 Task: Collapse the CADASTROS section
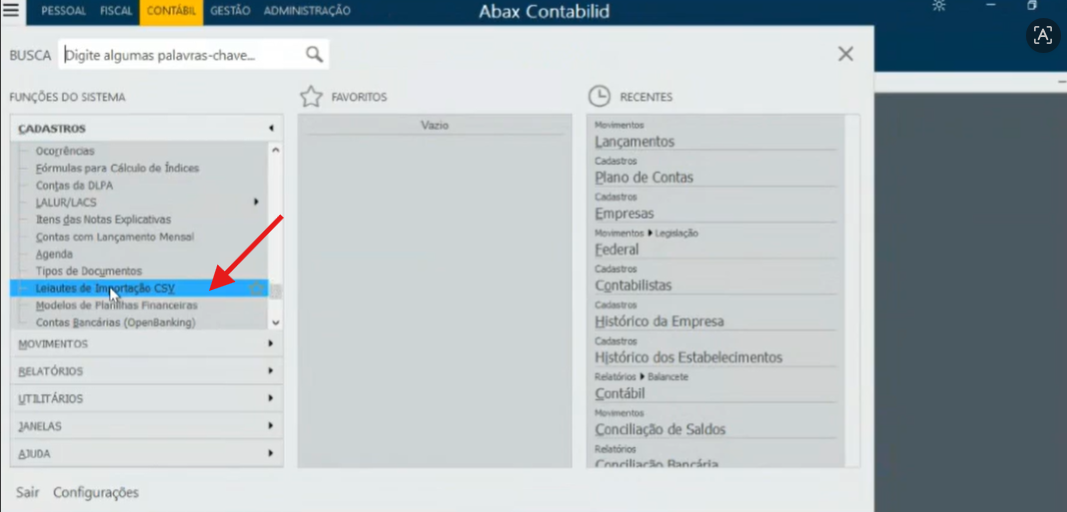pos(146,128)
